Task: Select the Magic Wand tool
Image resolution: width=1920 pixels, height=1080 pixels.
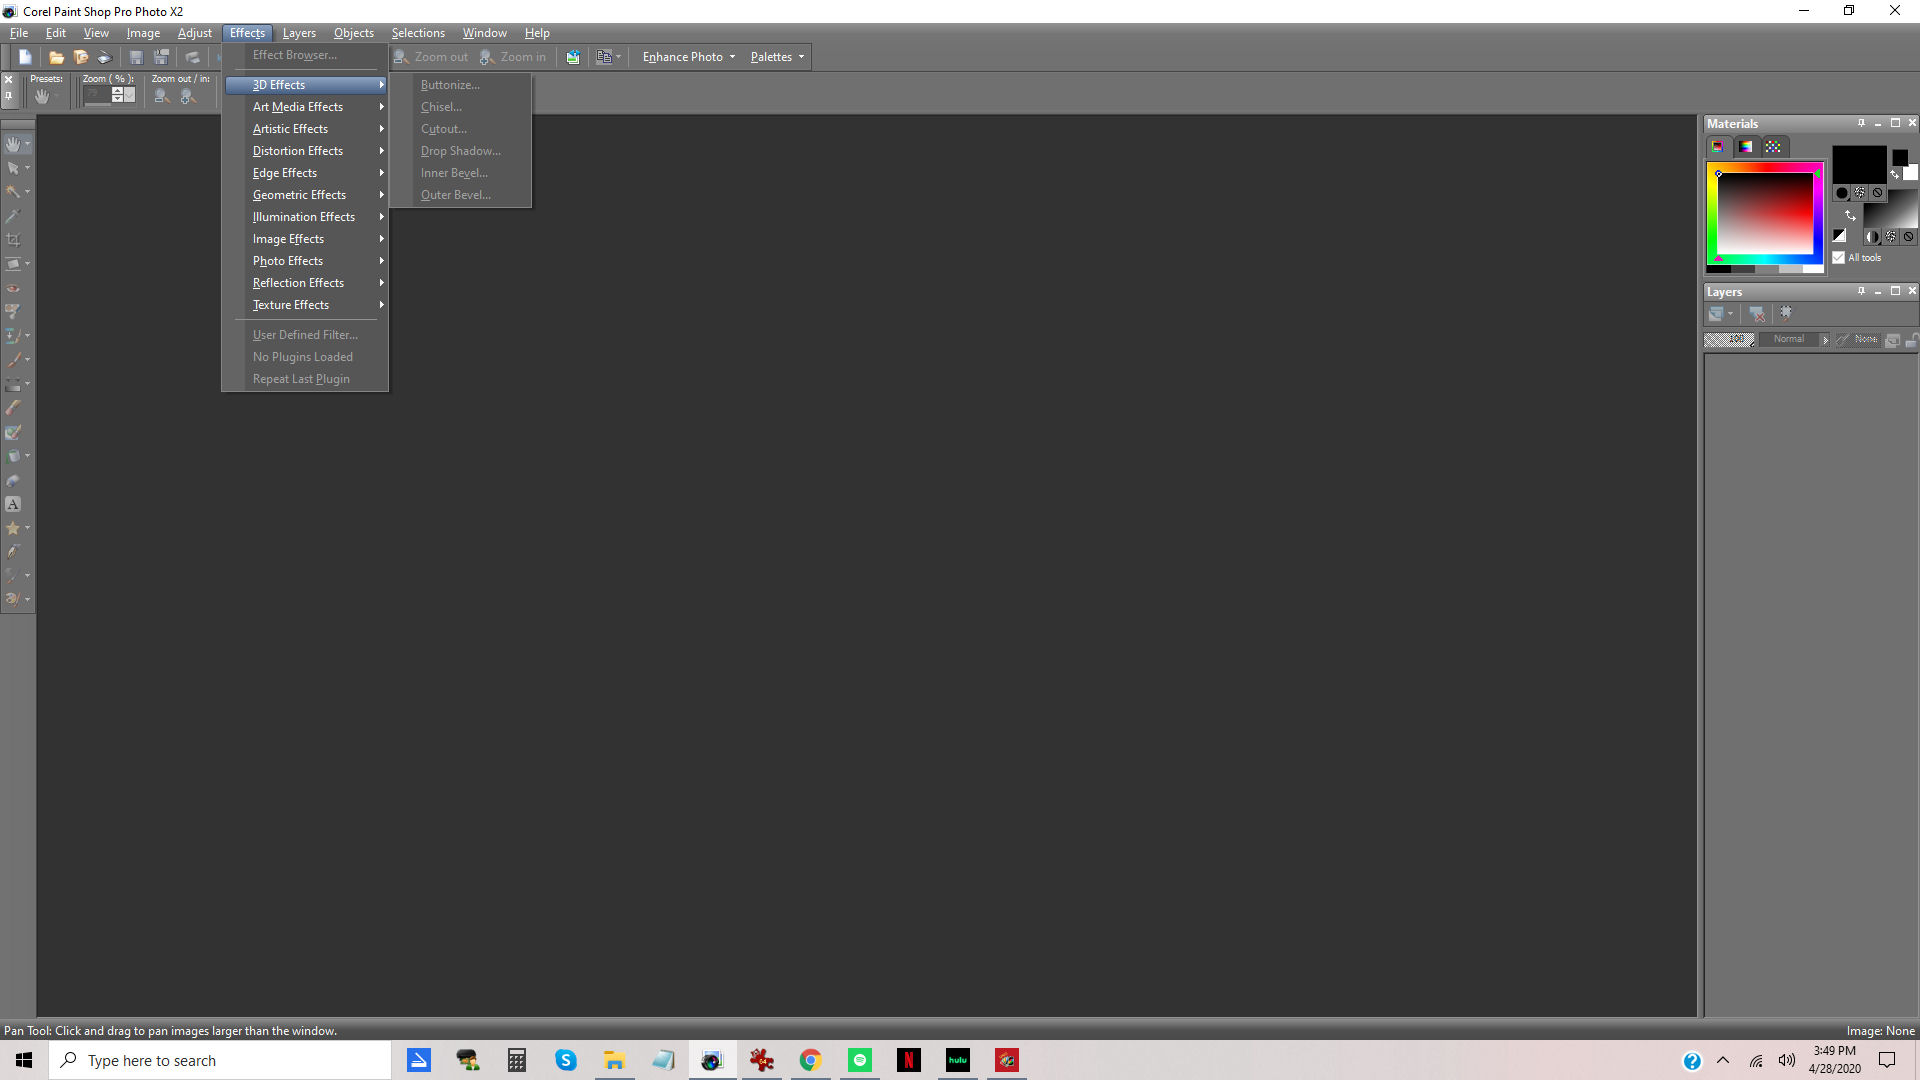Action: pos(13,192)
